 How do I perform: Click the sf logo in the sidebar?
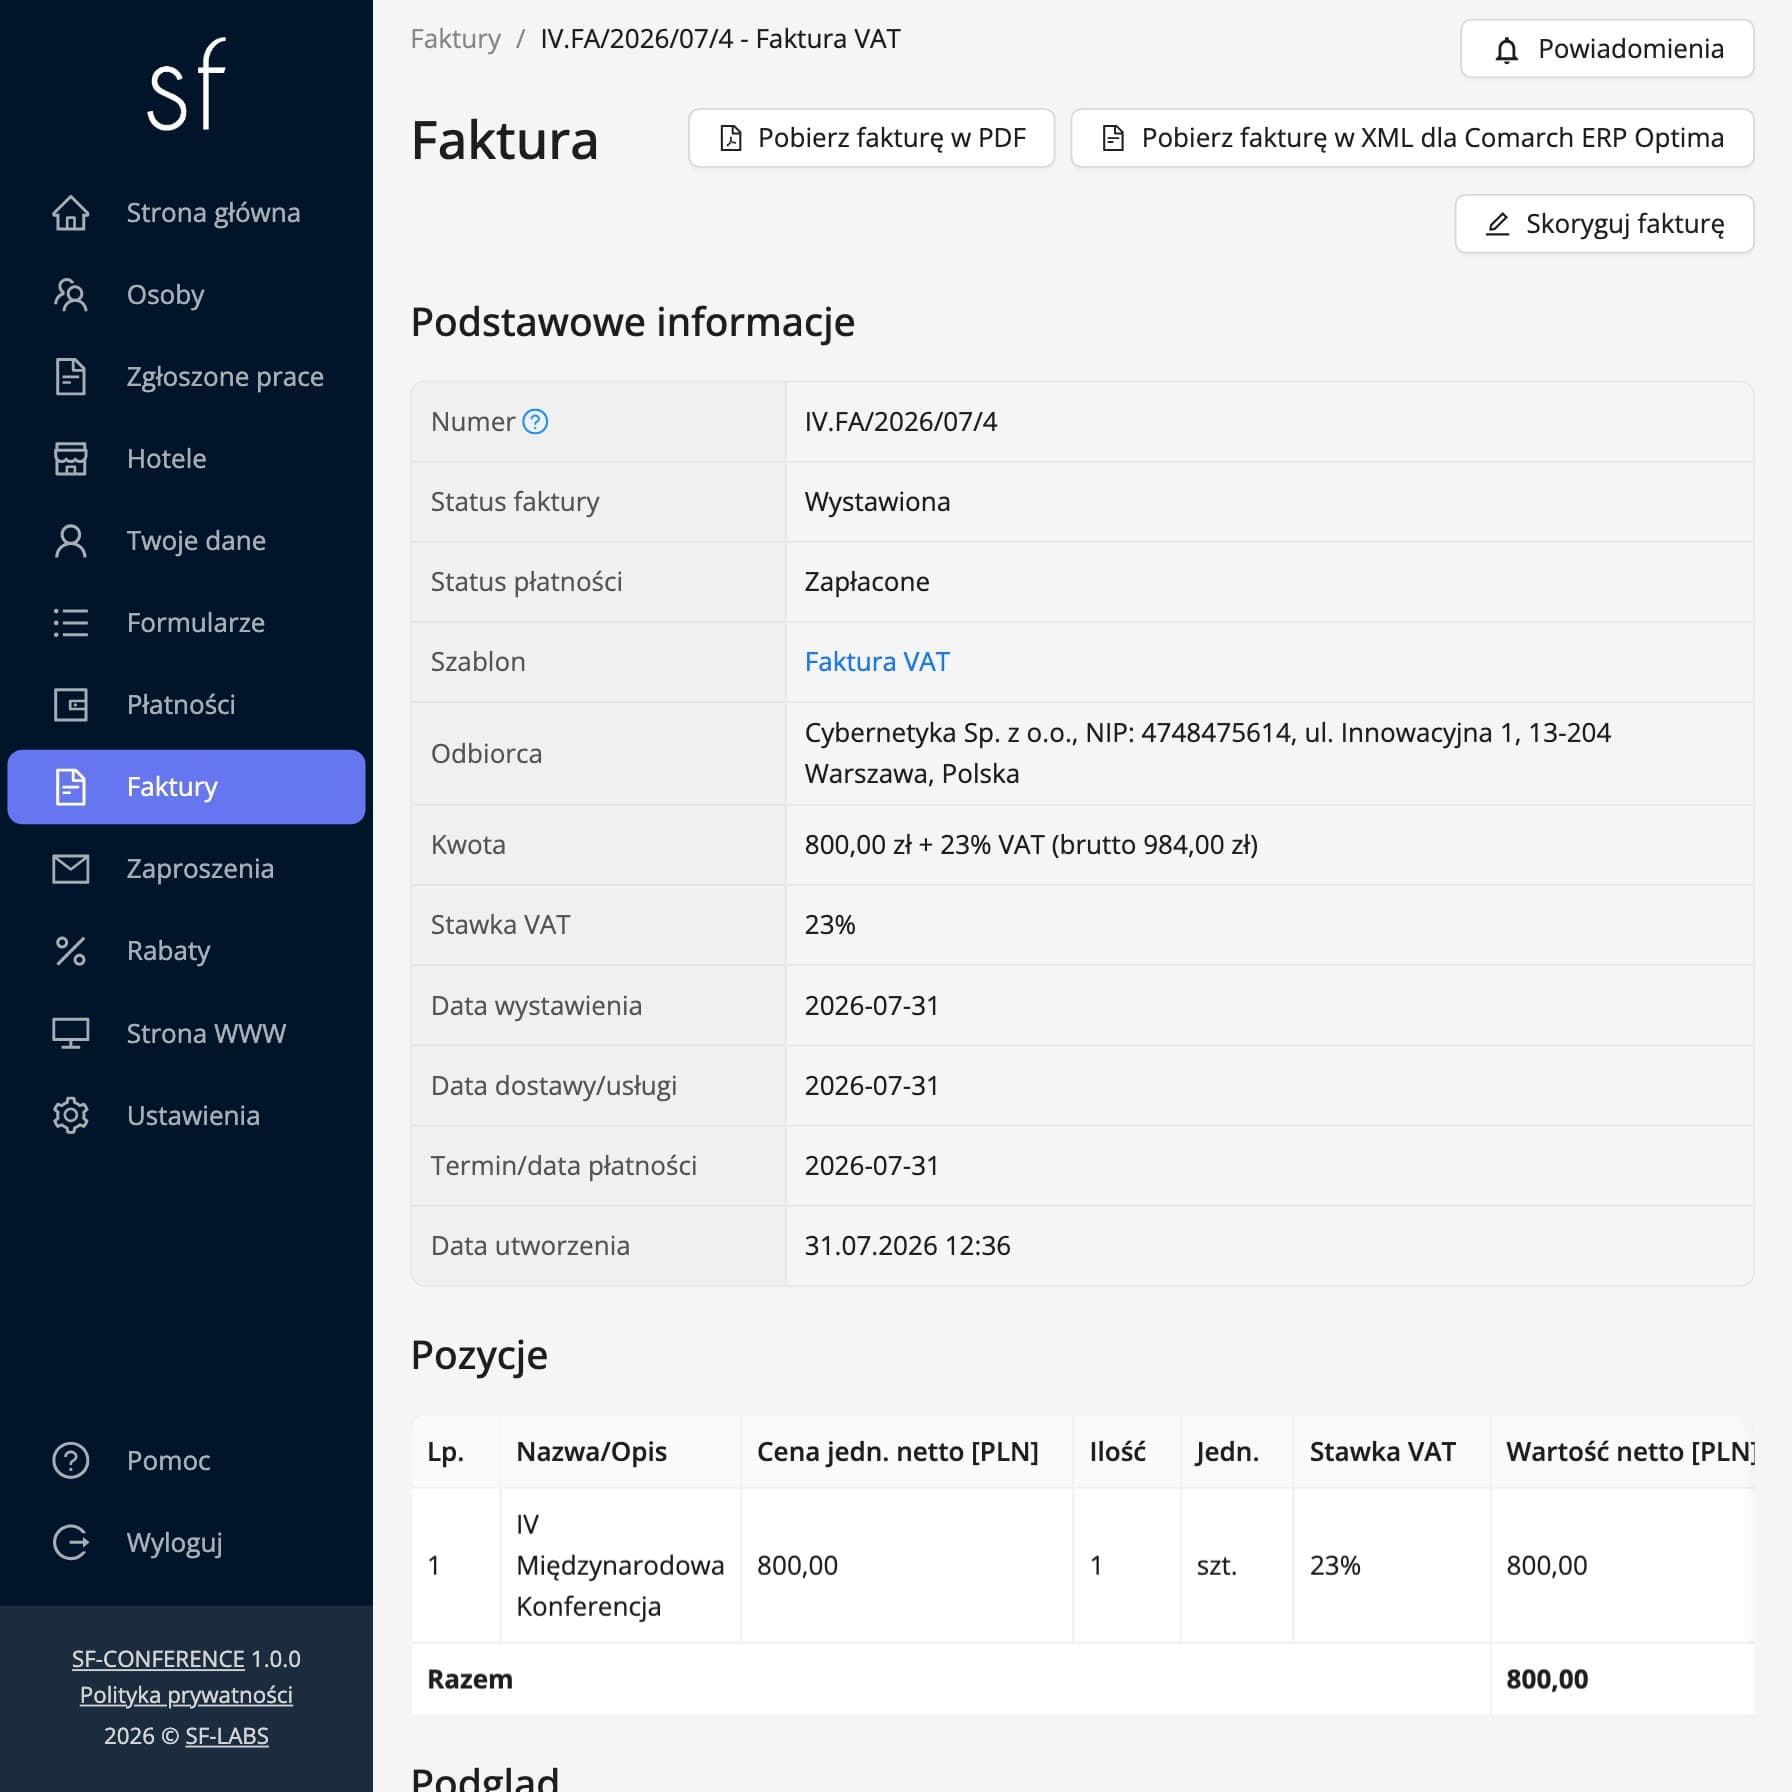tap(187, 84)
